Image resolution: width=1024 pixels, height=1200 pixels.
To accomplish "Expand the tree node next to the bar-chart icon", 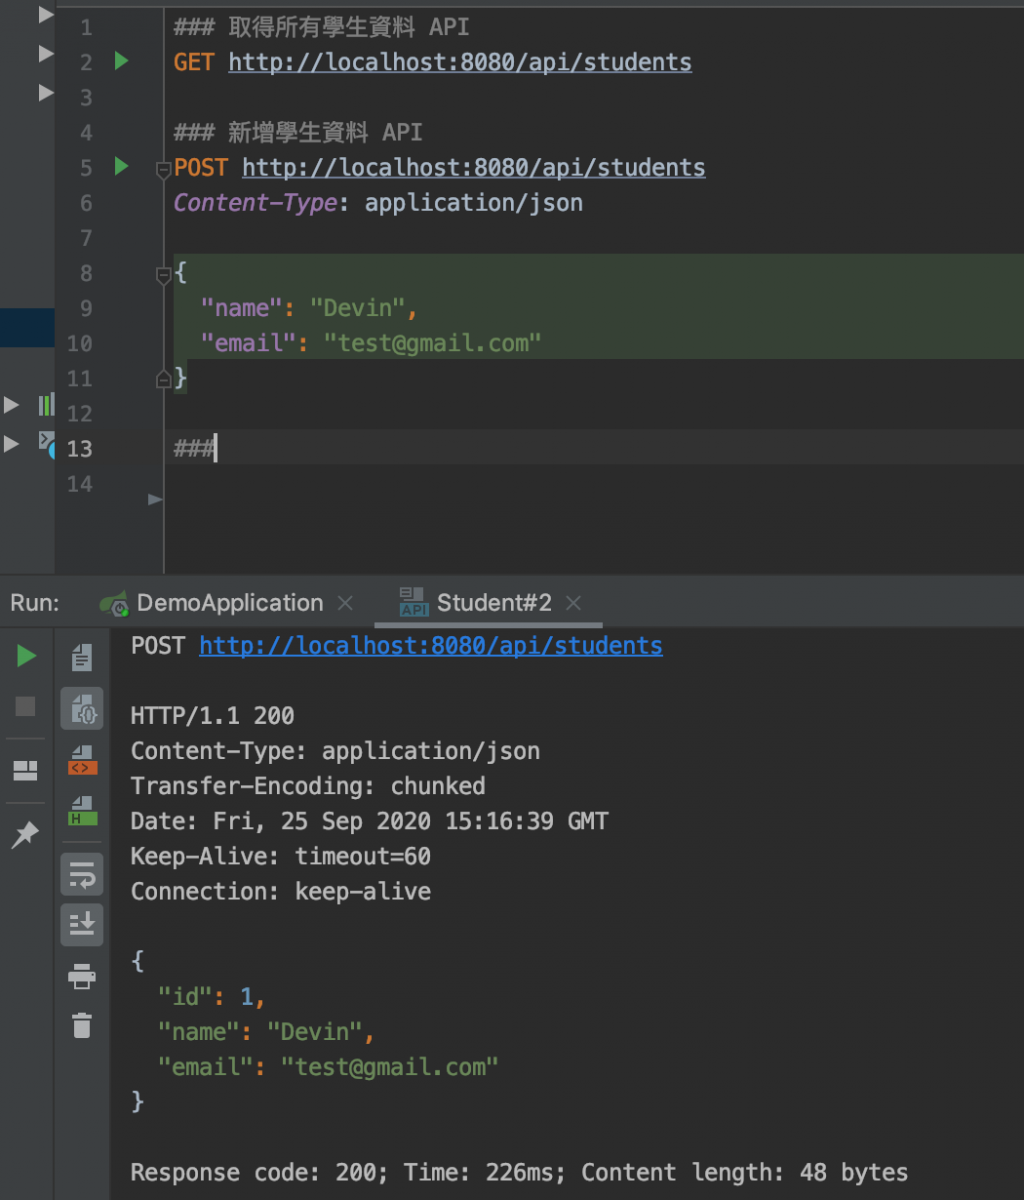I will click(x=11, y=405).
